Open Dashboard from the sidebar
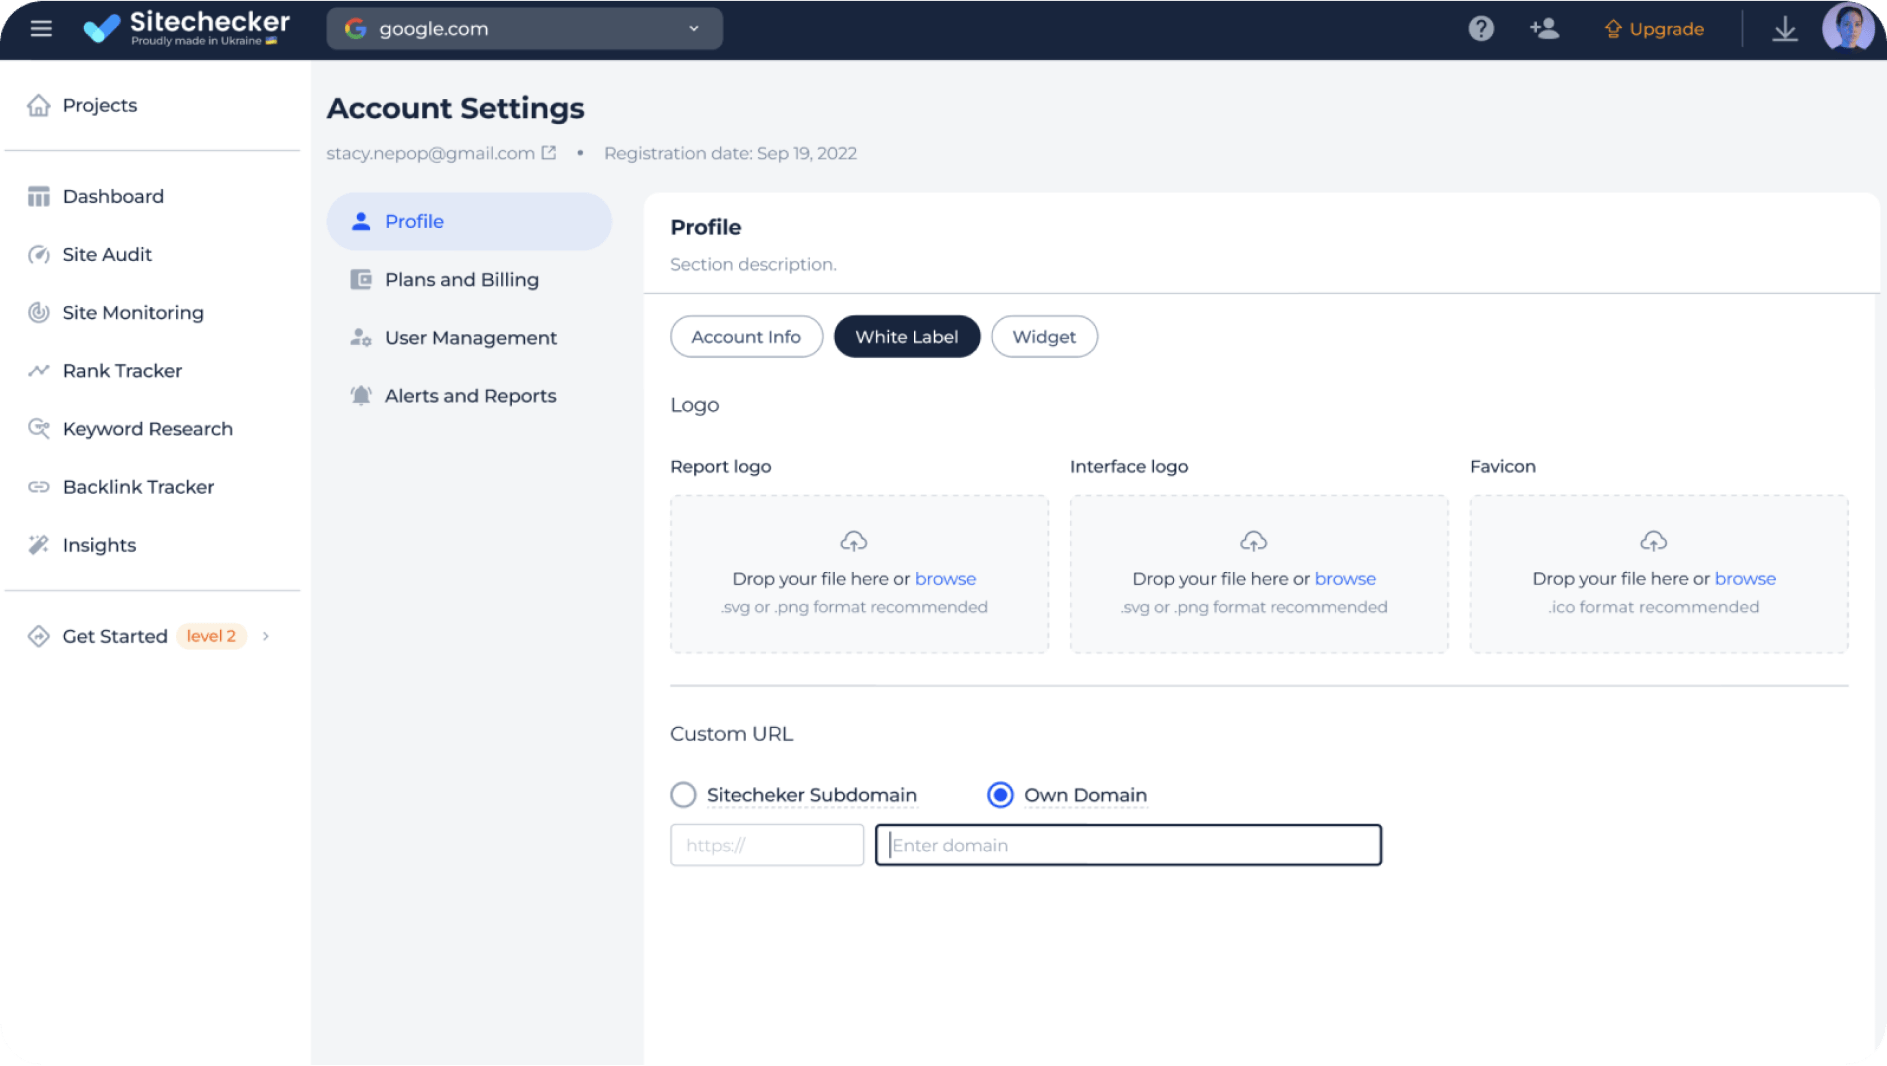This screenshot has width=1887, height=1066. [x=113, y=196]
